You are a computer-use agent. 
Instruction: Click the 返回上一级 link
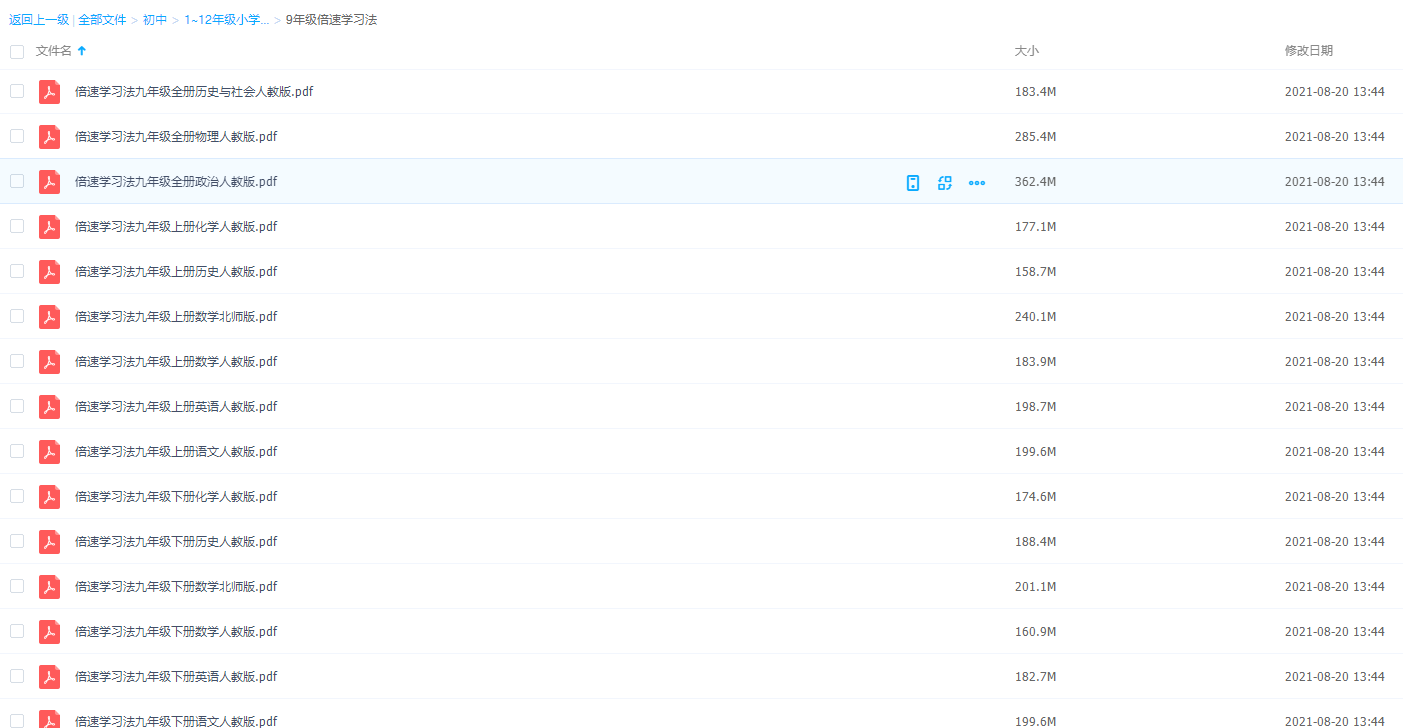click(x=39, y=20)
